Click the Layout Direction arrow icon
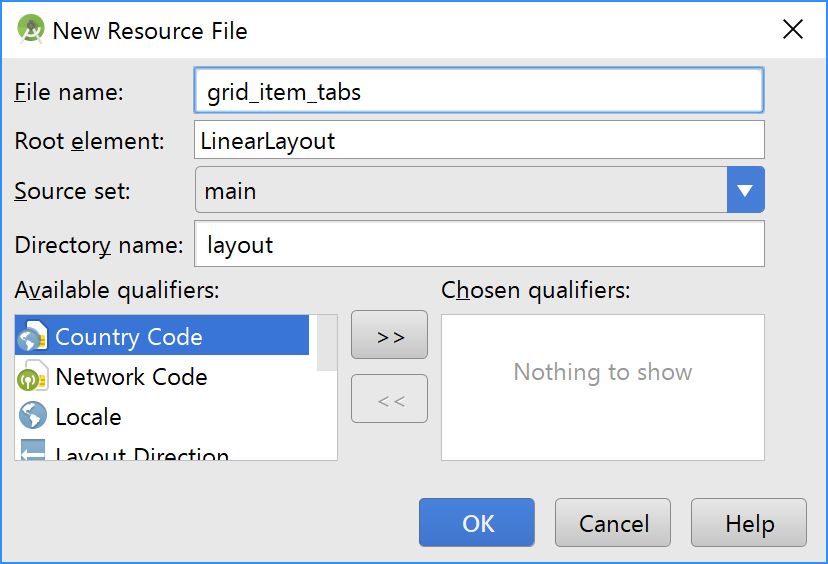 33,452
